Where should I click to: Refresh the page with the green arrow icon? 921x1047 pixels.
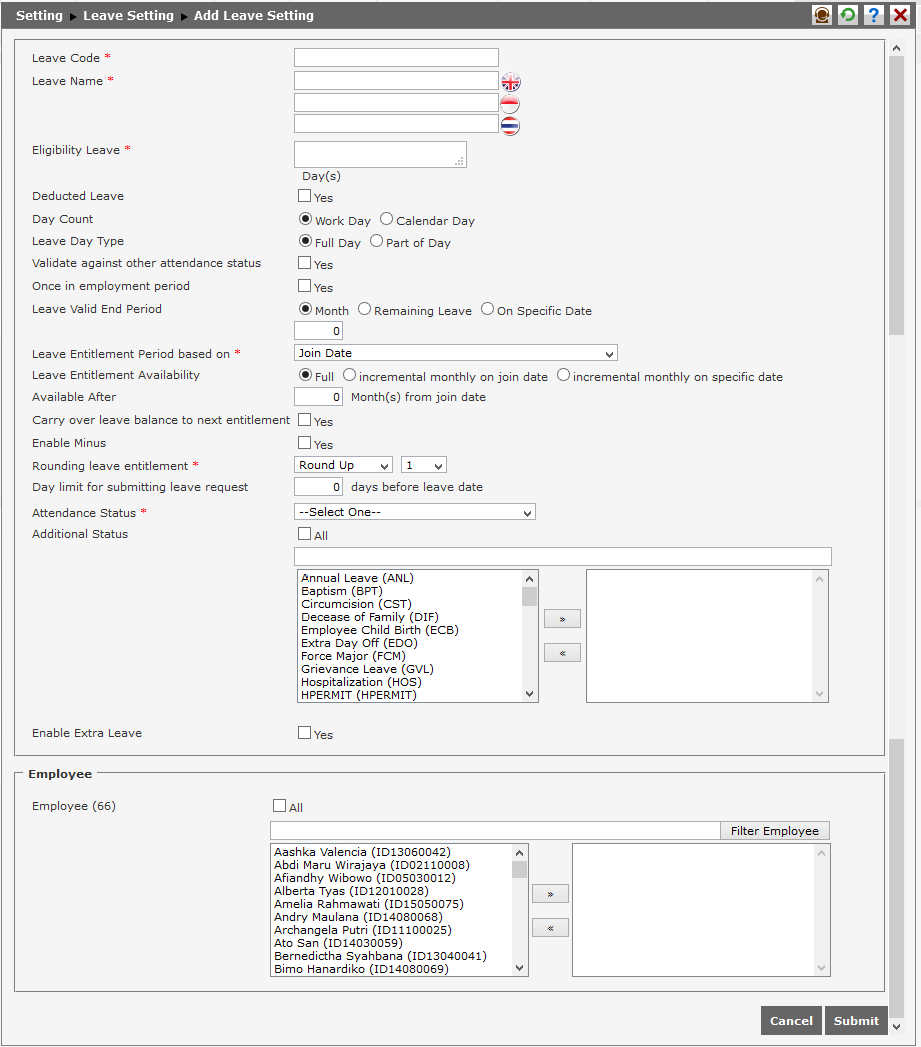847,14
